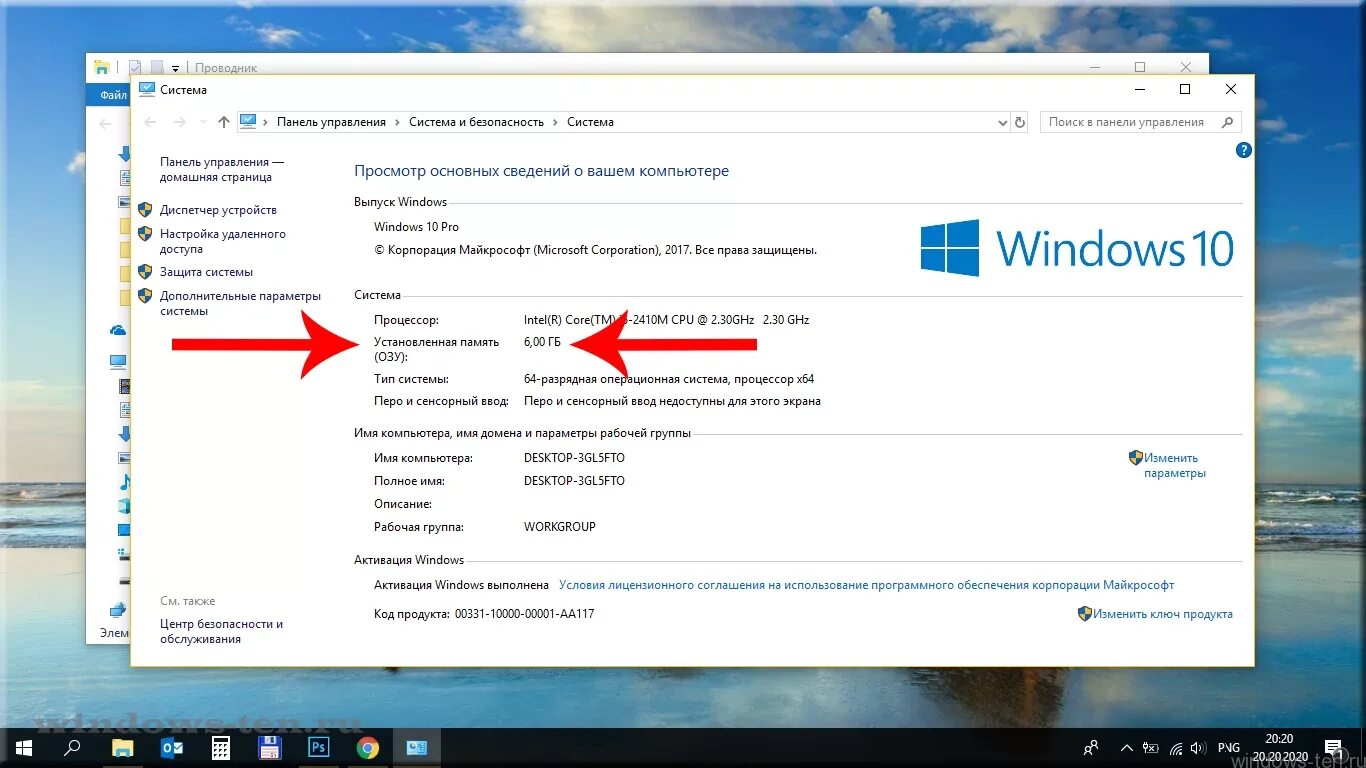Click product code 00331-10000-00001-AA117

[524, 614]
